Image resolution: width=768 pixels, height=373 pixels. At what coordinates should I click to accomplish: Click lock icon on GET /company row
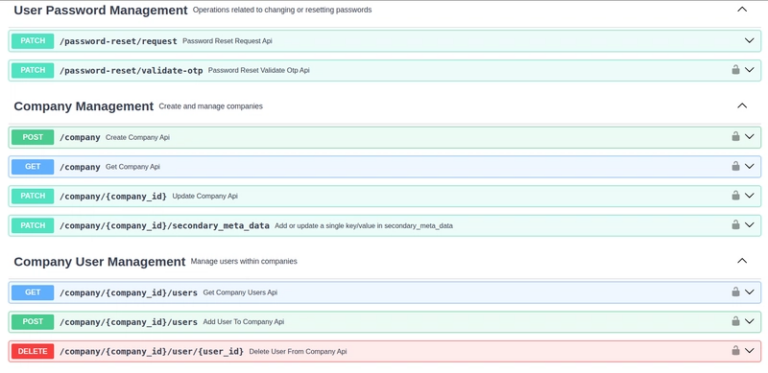click(x=735, y=166)
